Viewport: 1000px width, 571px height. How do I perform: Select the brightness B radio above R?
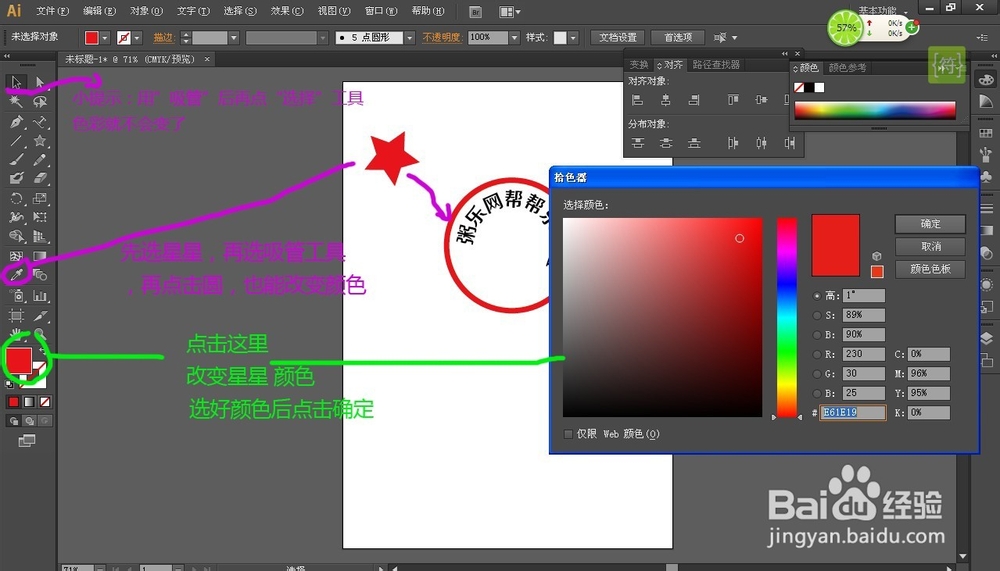(x=817, y=335)
